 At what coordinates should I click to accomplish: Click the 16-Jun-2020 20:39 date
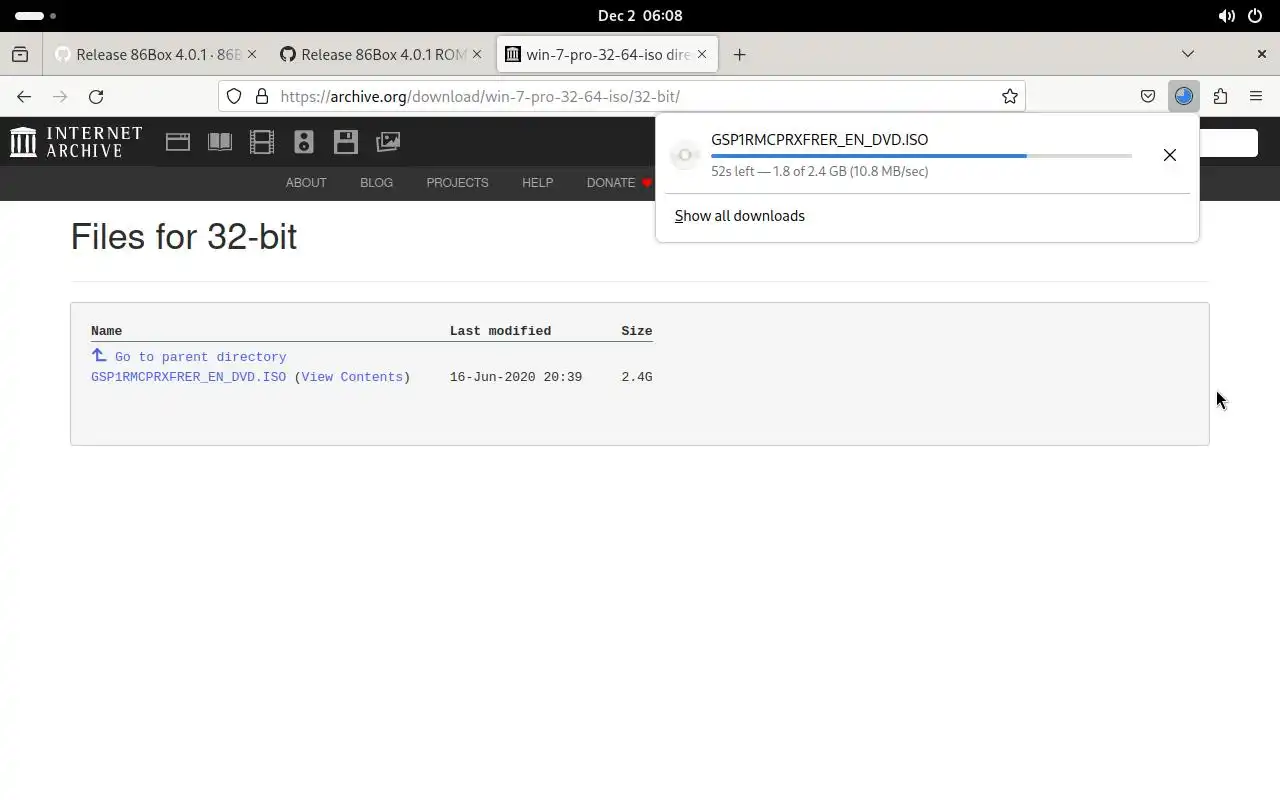tap(516, 377)
